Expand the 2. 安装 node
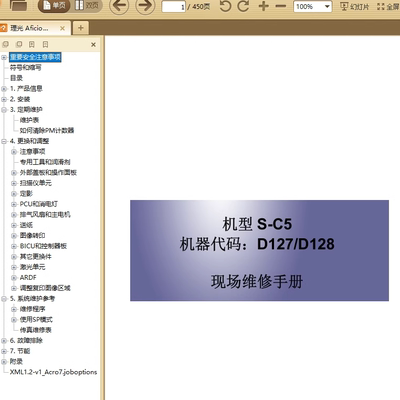The height and width of the screenshot is (400, 400). tap(4, 99)
